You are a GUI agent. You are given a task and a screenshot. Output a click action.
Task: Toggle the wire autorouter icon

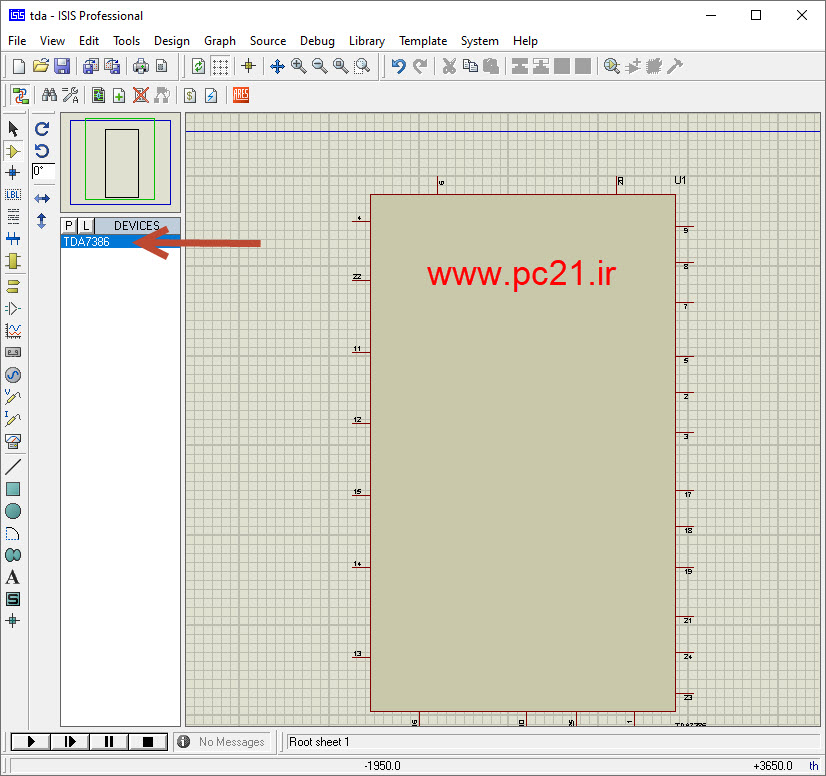[21, 96]
